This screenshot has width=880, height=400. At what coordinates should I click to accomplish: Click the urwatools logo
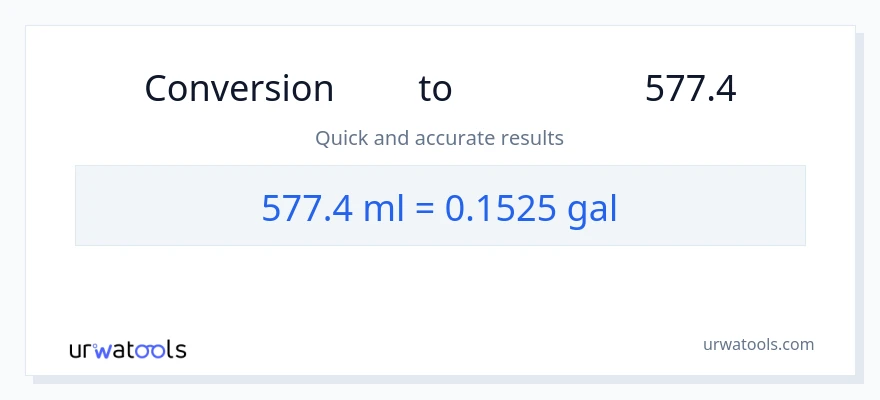[x=127, y=350]
